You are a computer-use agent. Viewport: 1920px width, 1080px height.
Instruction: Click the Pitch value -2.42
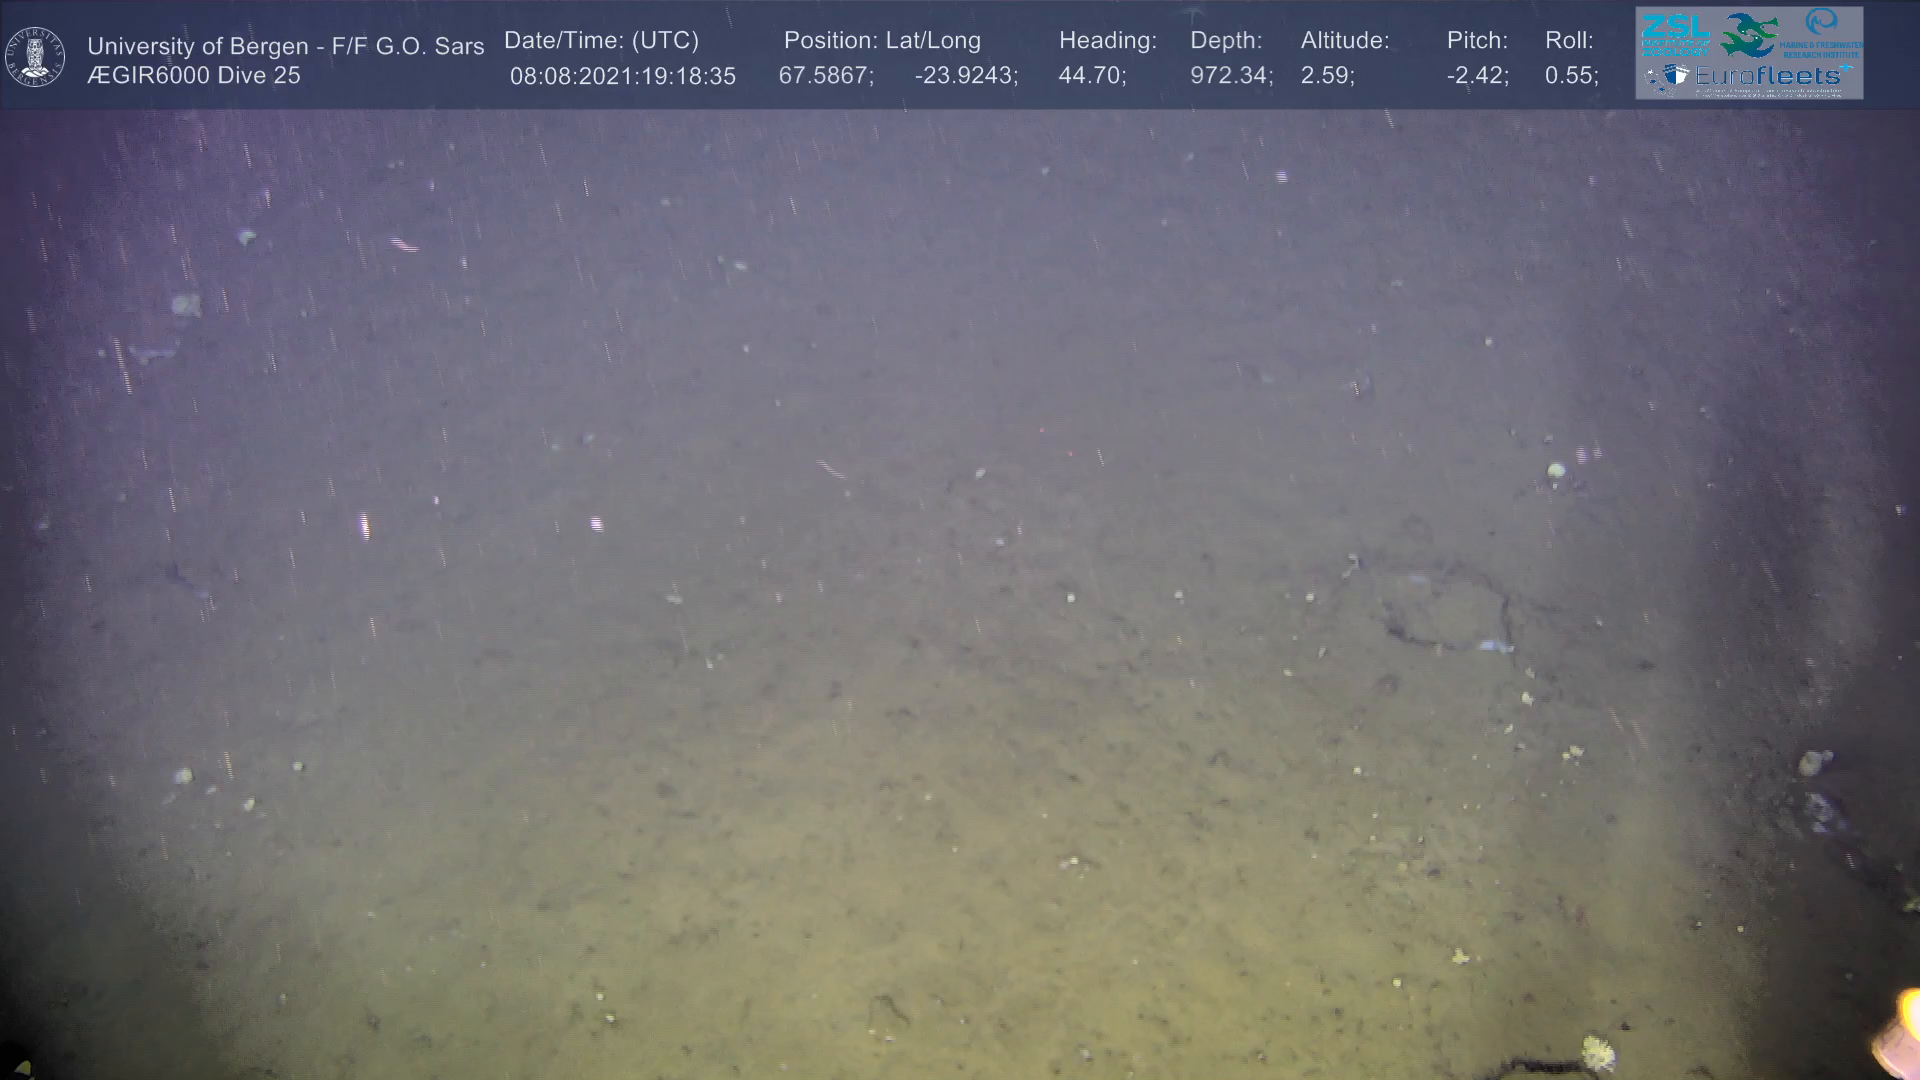pos(1476,76)
